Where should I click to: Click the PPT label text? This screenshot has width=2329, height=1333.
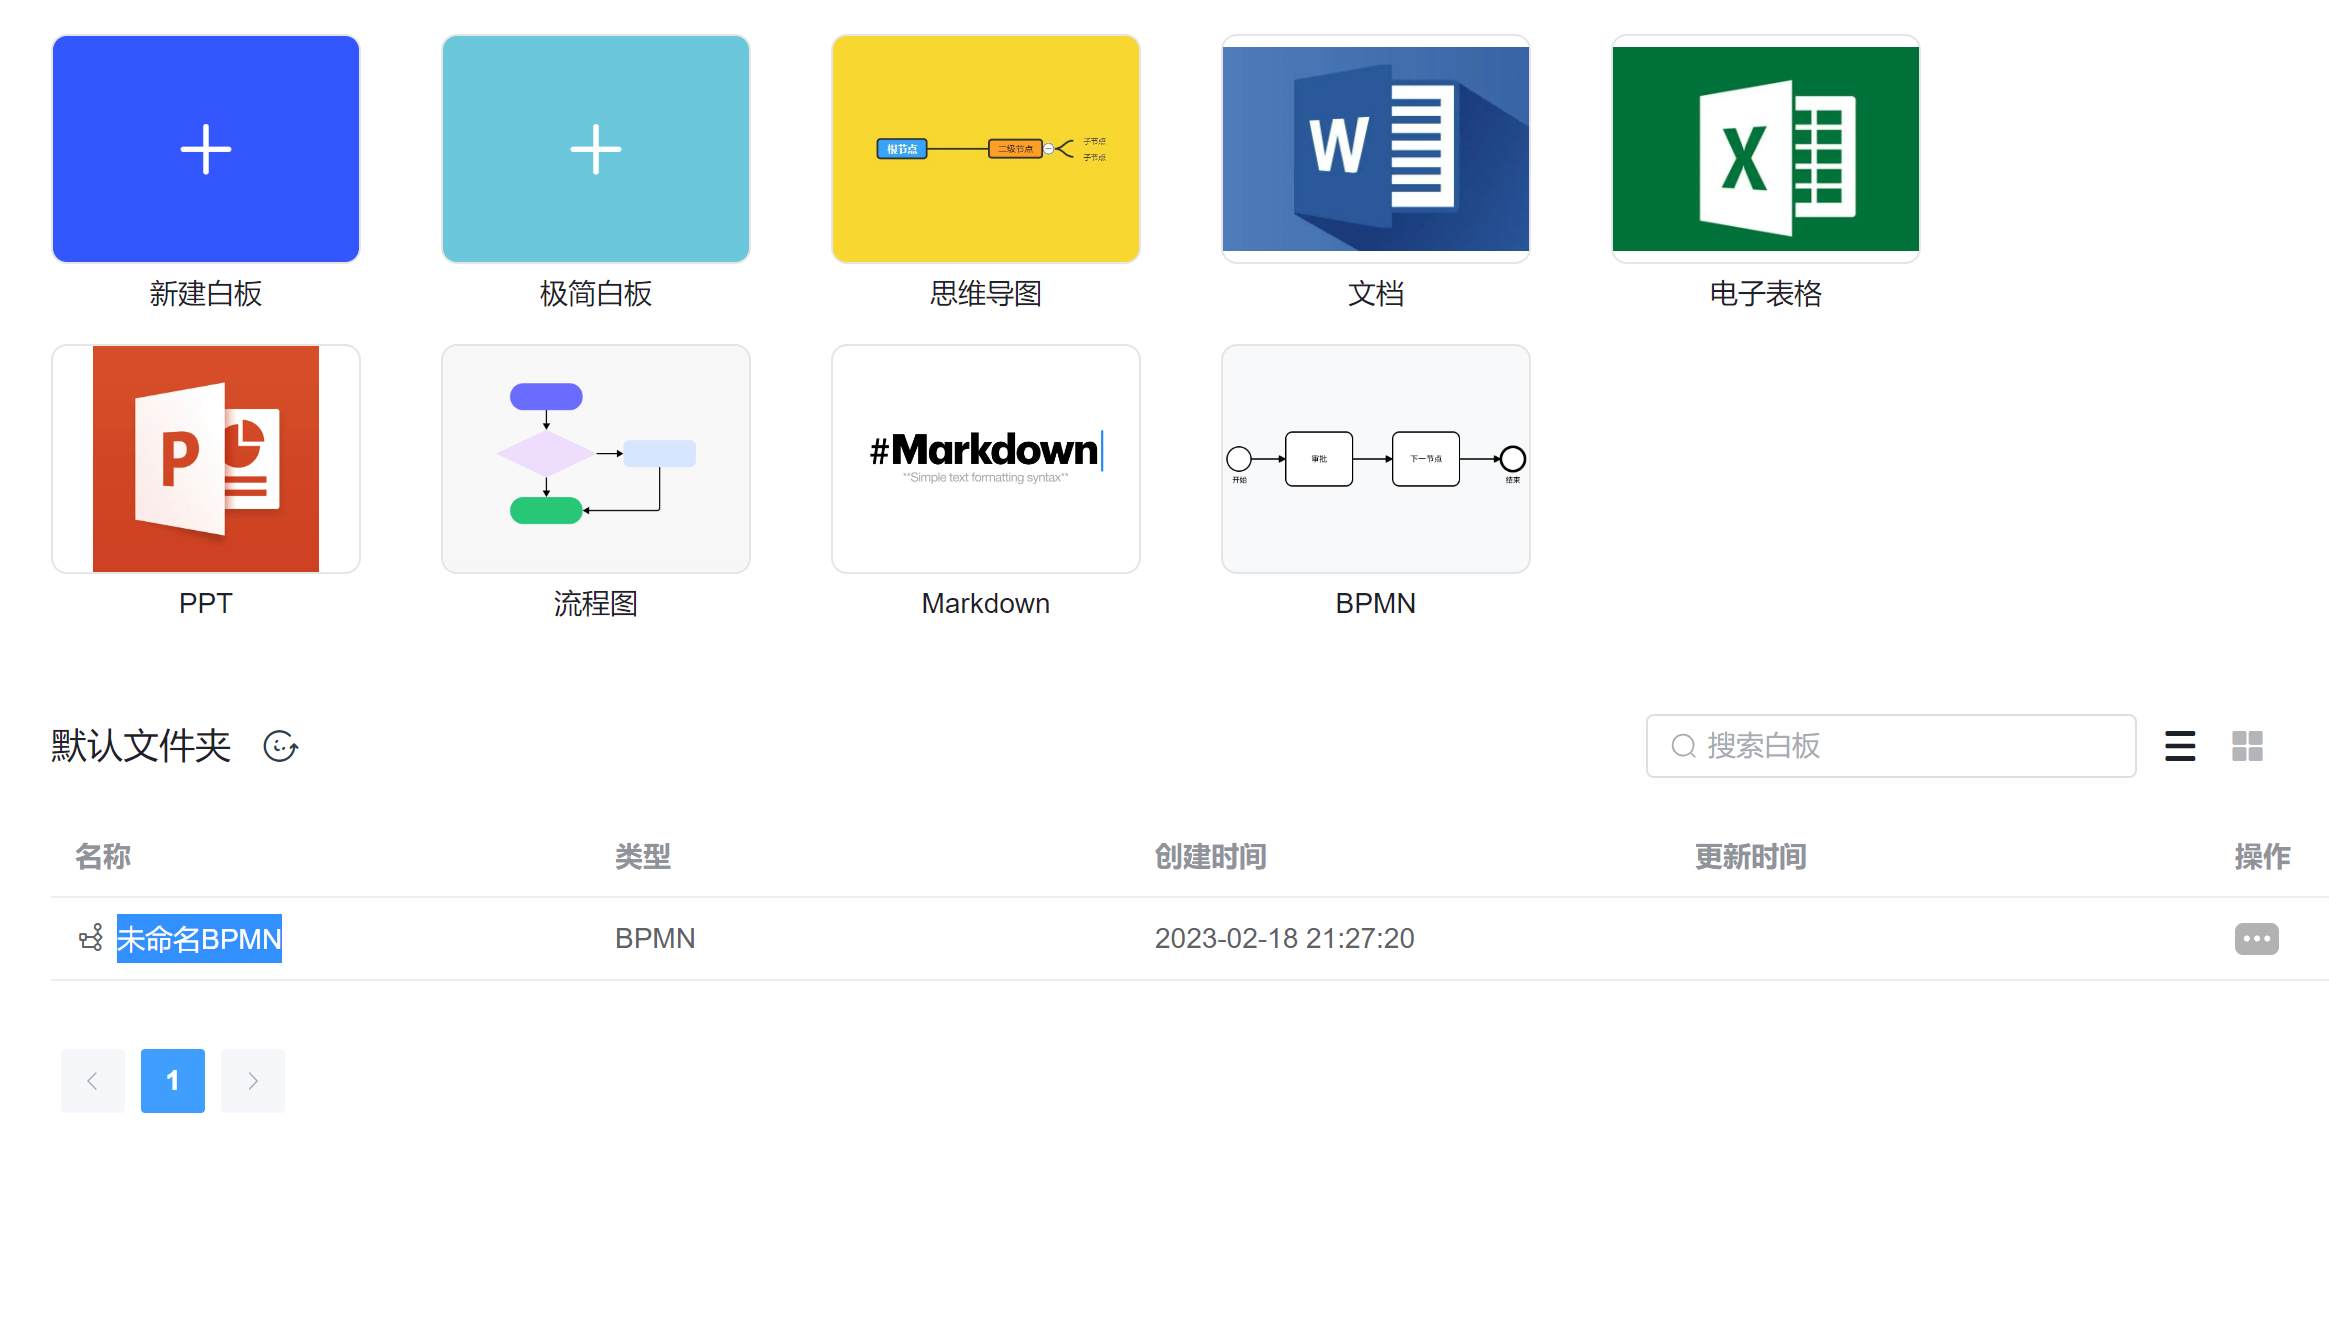(x=206, y=604)
